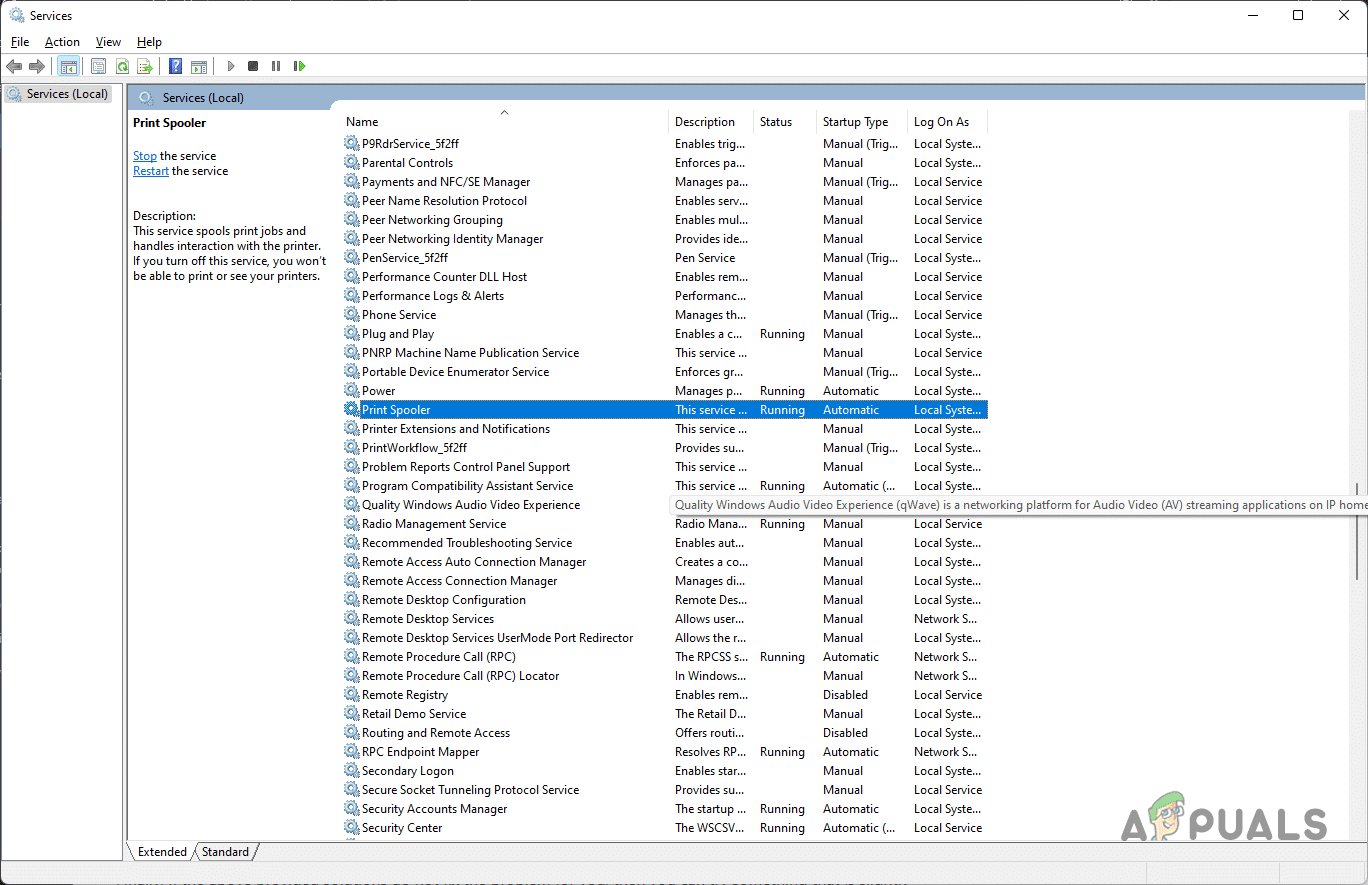Toggle the Show/Hide Action Pane button

click(x=199, y=66)
